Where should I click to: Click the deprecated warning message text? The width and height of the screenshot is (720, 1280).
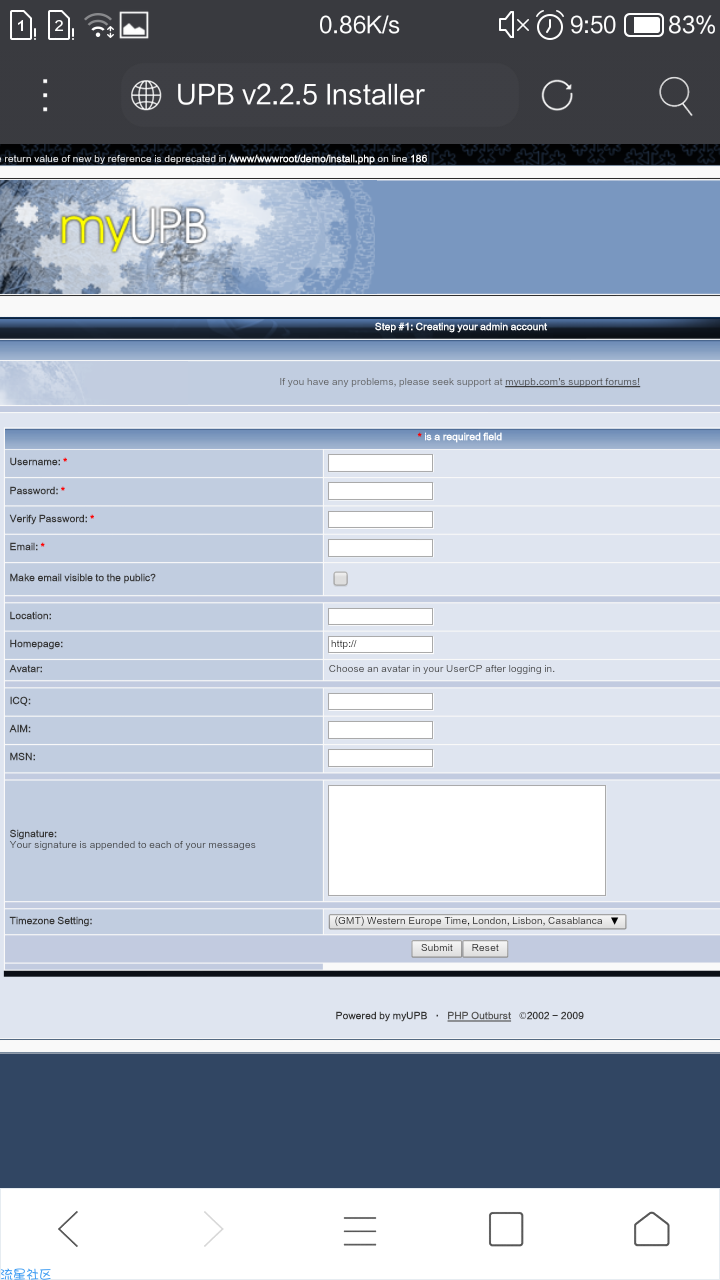[214, 159]
